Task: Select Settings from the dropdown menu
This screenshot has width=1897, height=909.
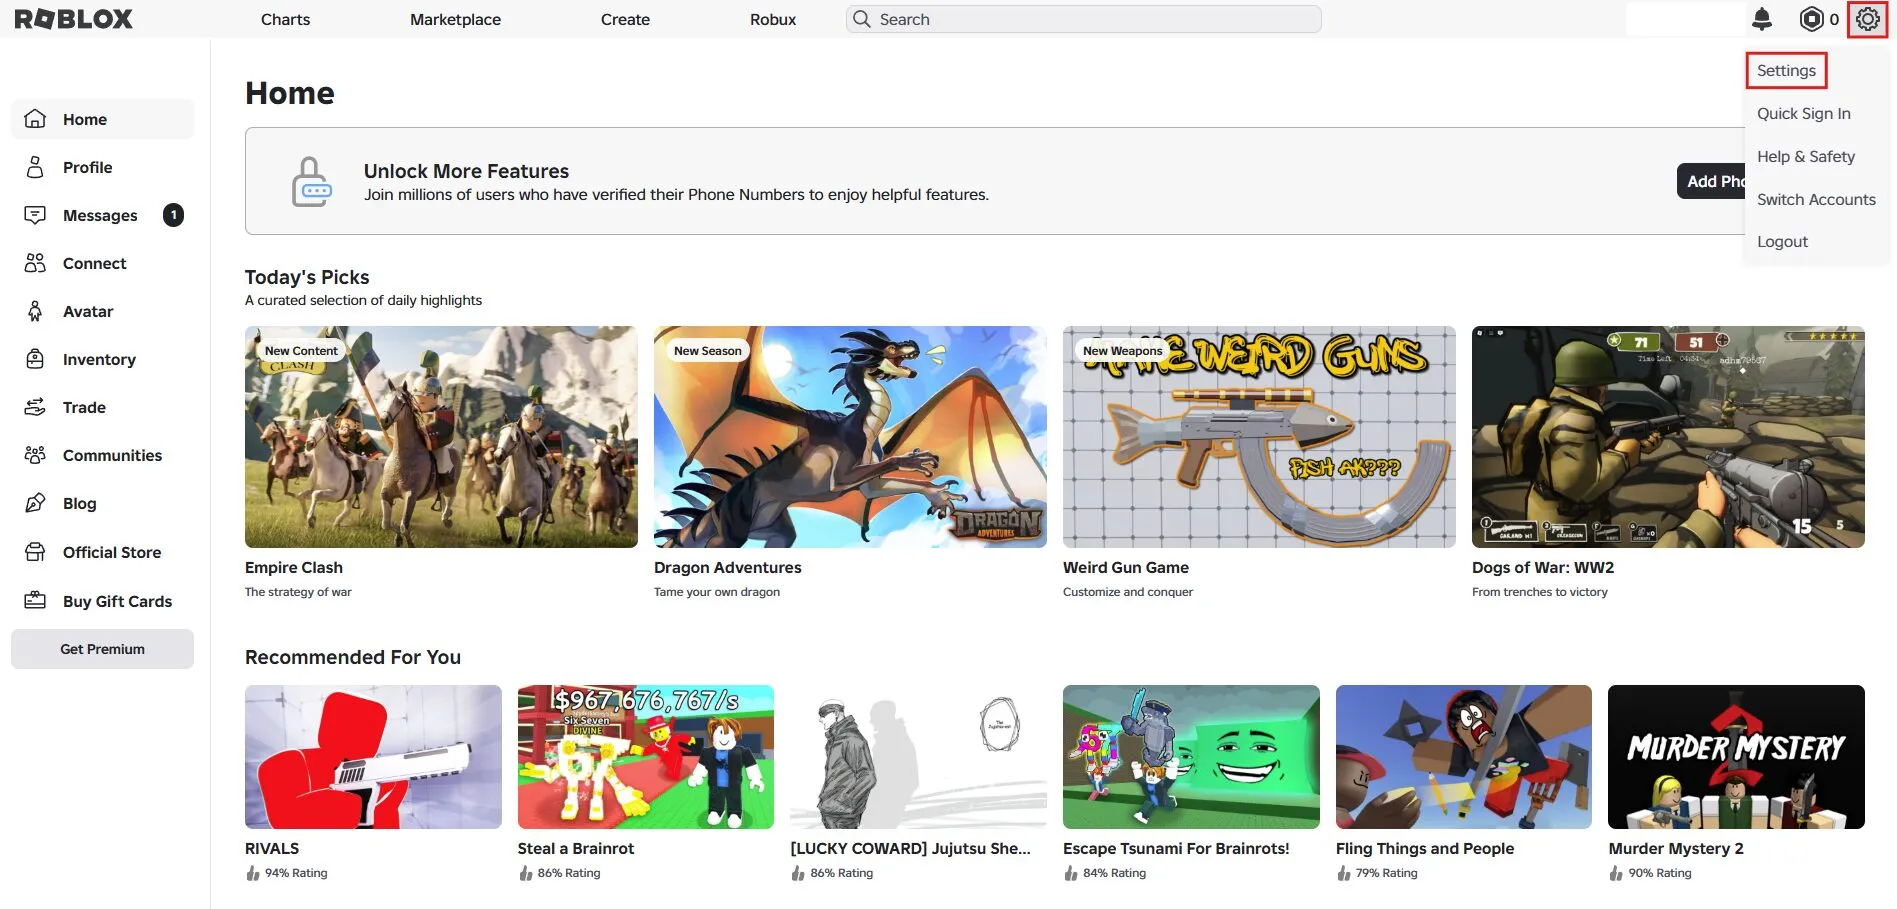Action: tap(1786, 70)
